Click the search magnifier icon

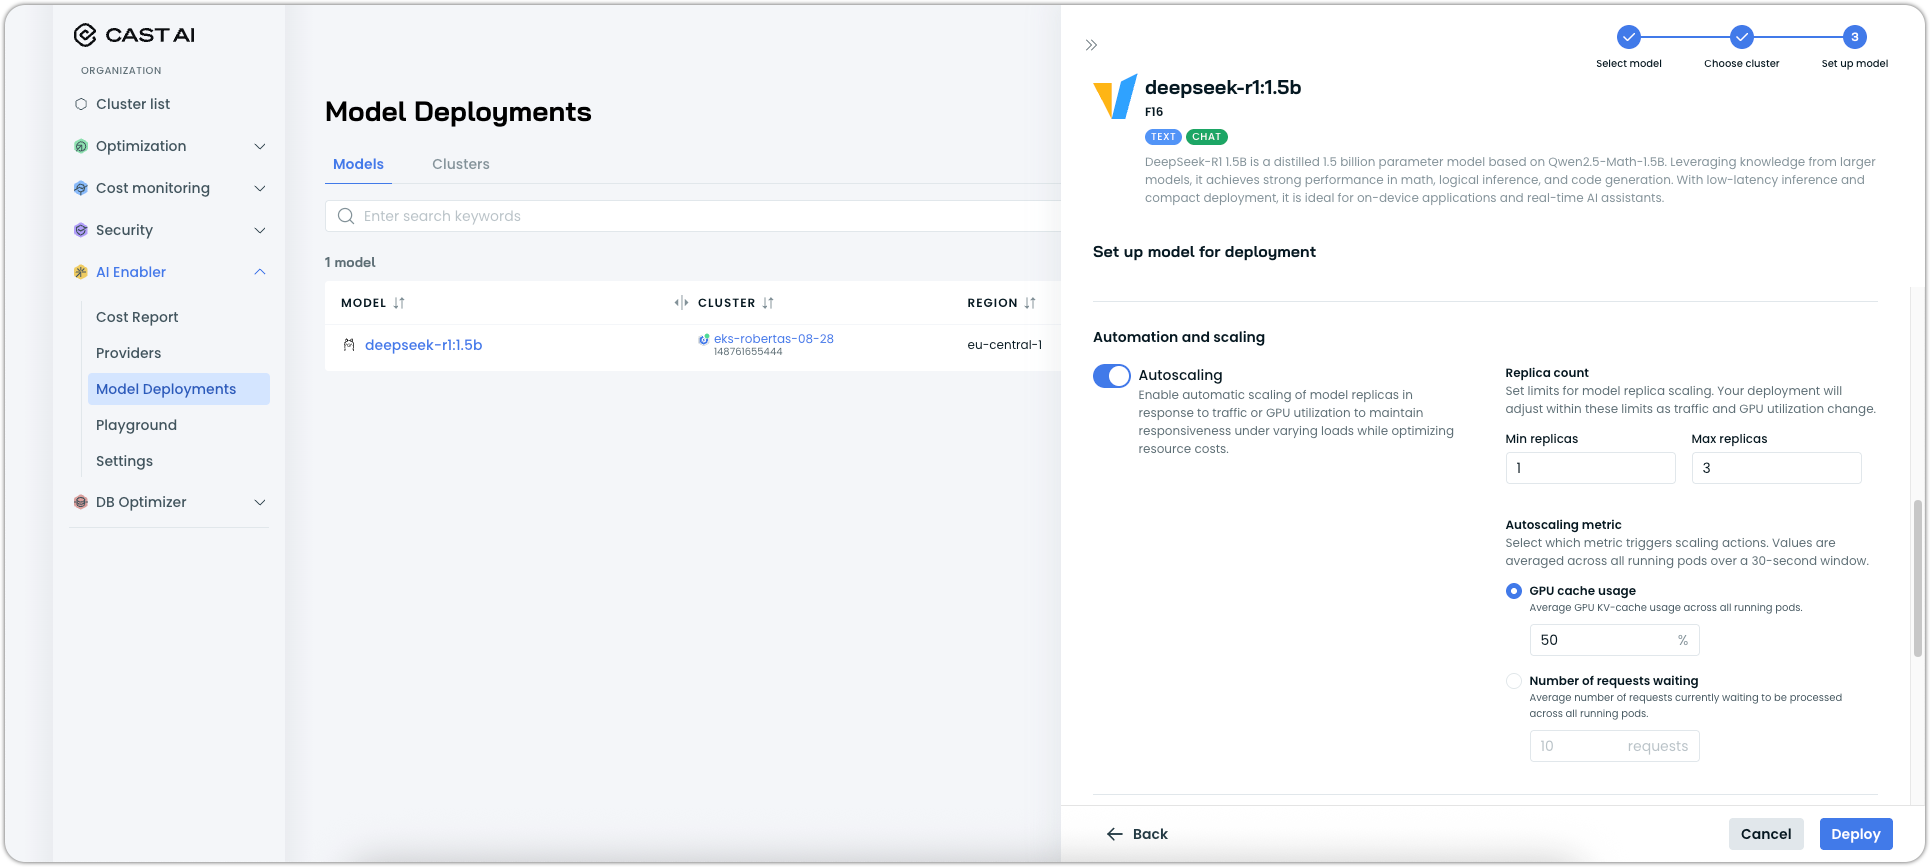(x=346, y=216)
